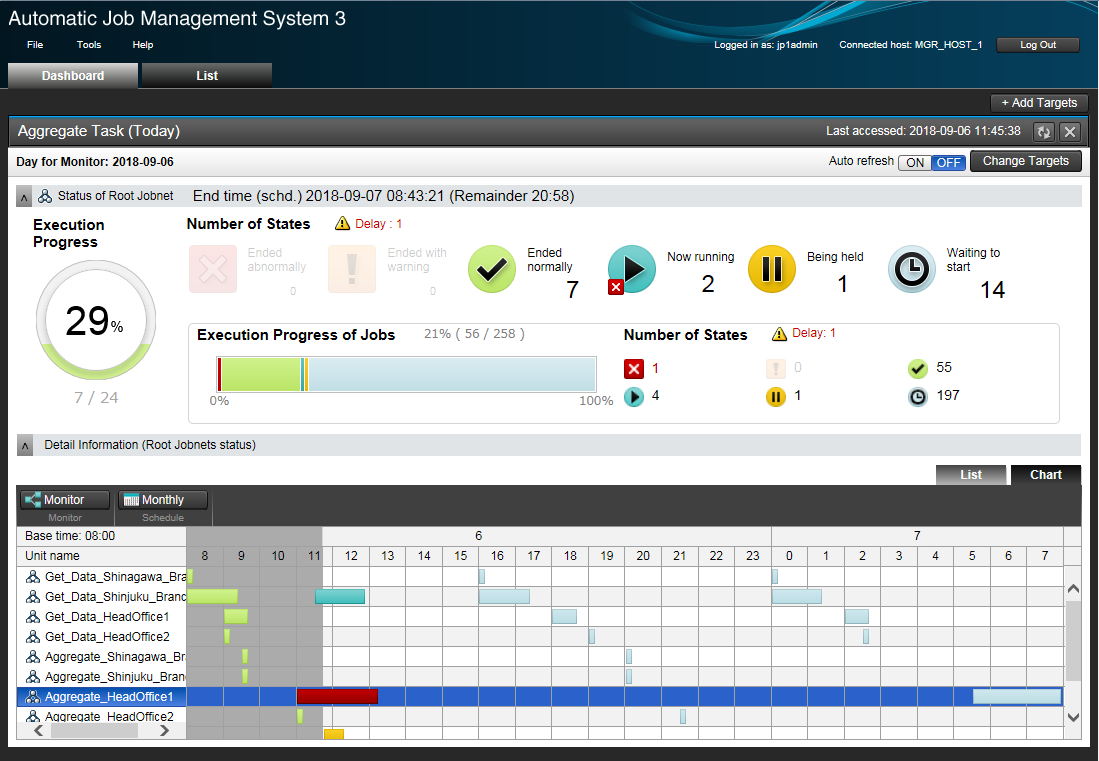Open the Help menu

(x=143, y=44)
